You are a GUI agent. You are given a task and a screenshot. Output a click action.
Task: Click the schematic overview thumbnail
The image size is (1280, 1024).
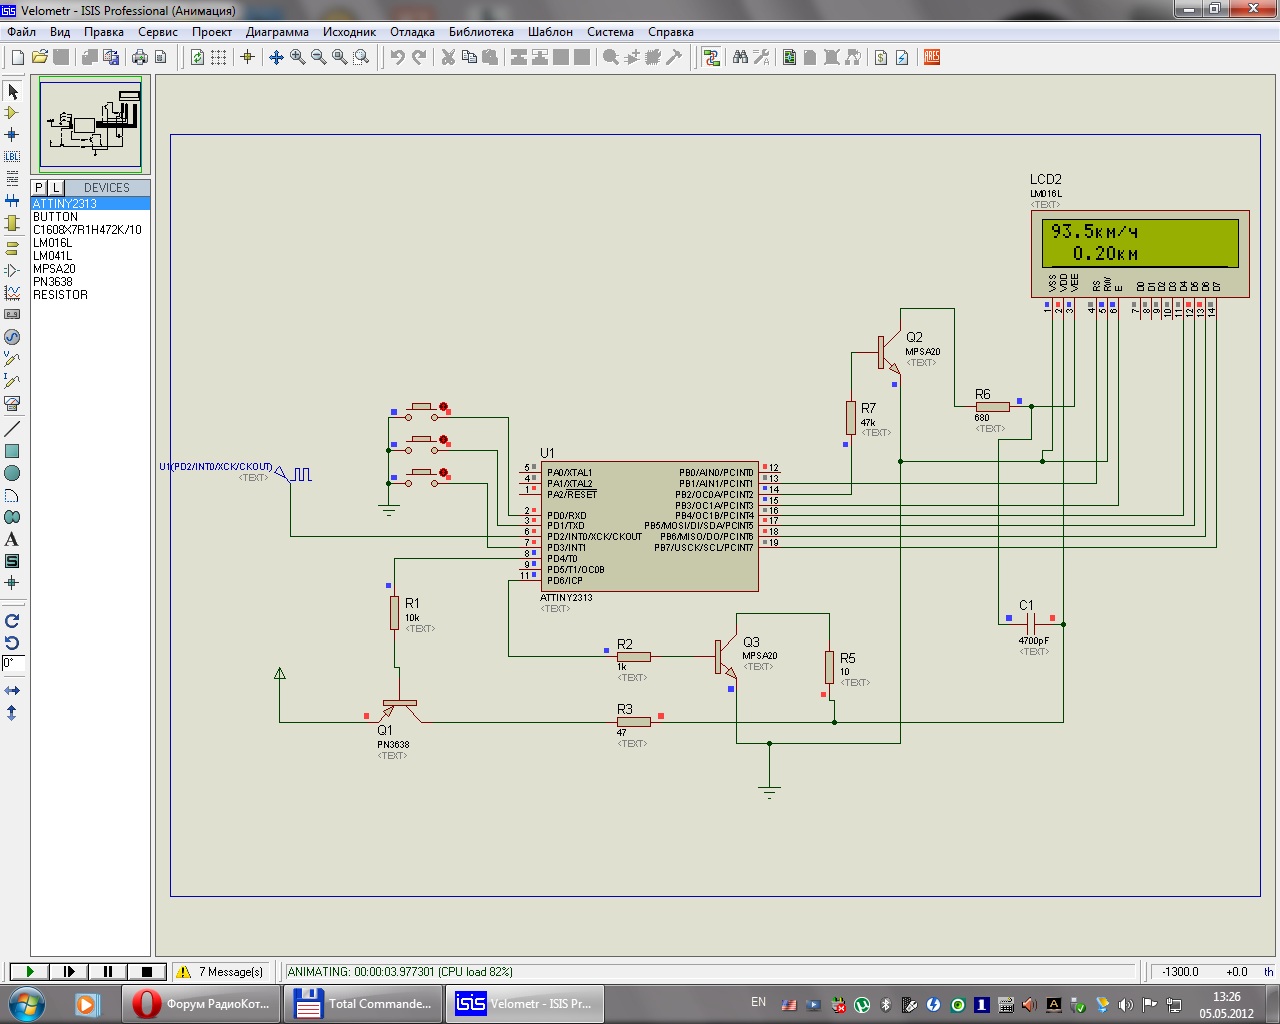(x=90, y=124)
